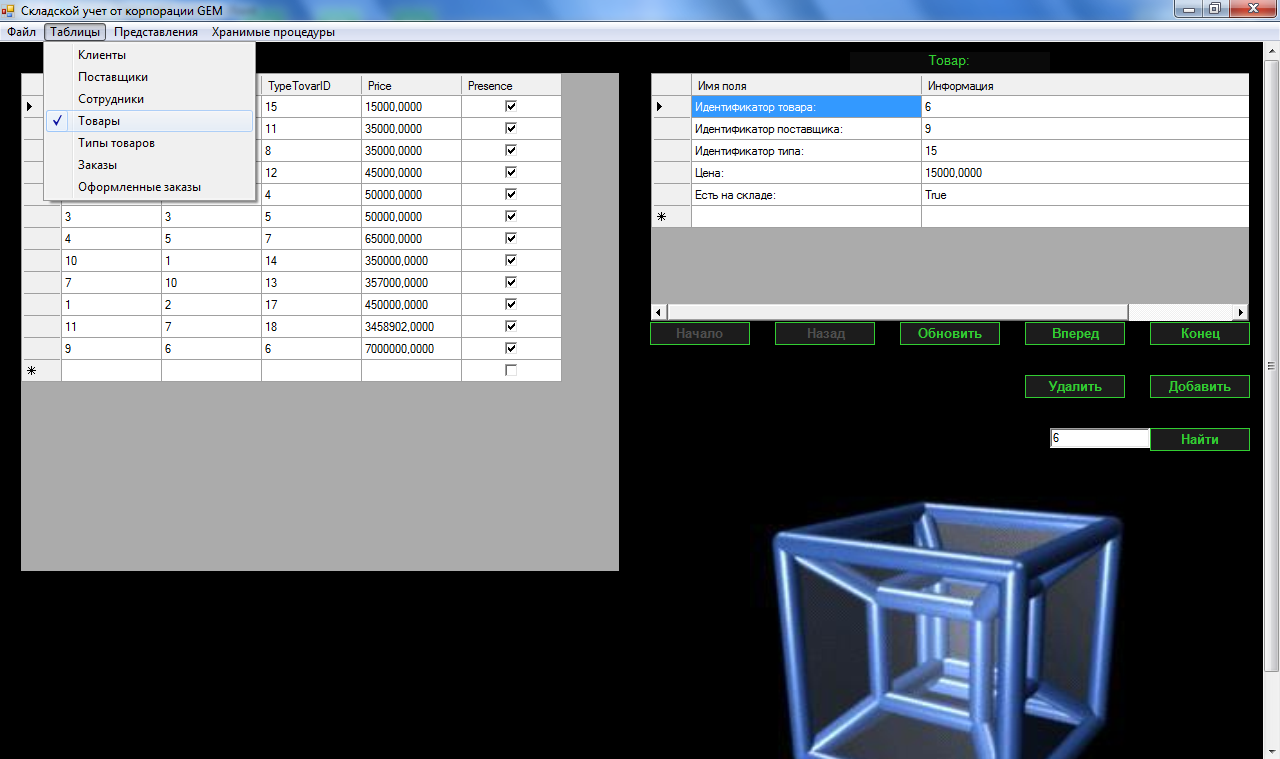1280x759 pixels.
Task: Jump to last record with Конец
Action: 1200,334
